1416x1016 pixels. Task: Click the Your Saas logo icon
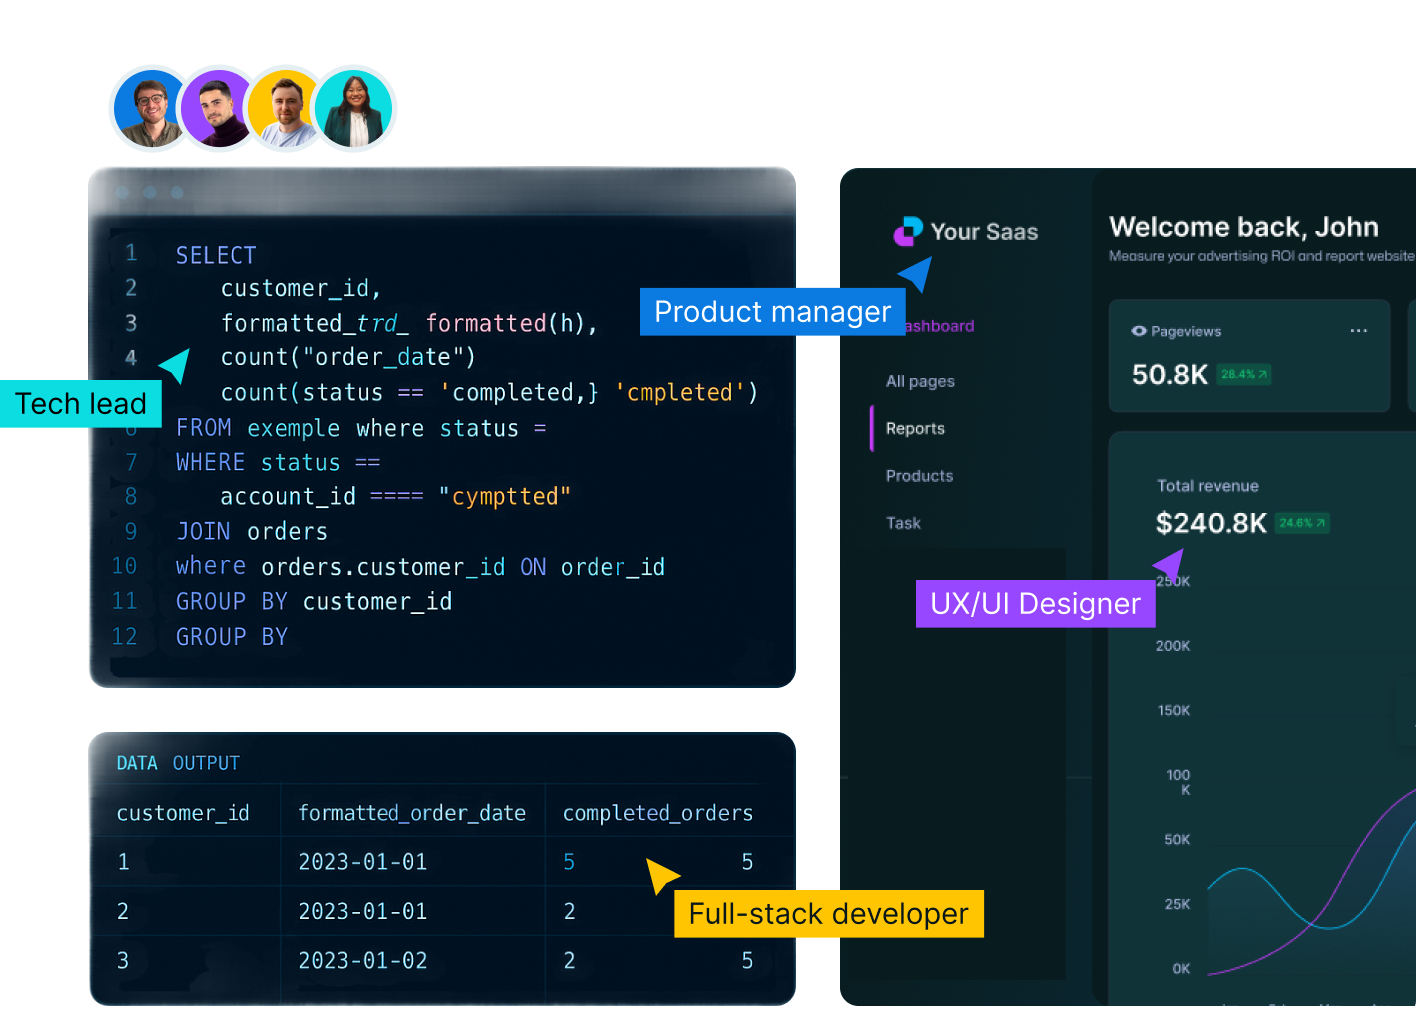(907, 232)
